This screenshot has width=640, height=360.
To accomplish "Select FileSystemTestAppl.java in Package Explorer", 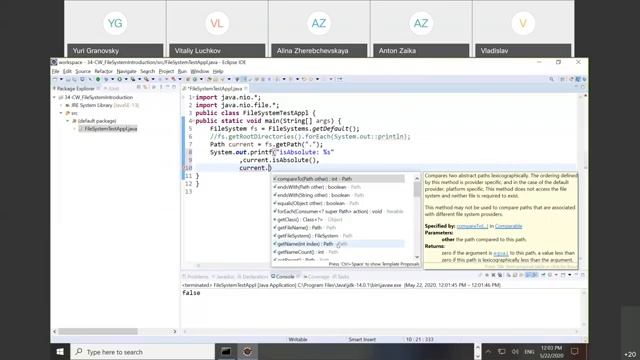I will pos(108,129).
